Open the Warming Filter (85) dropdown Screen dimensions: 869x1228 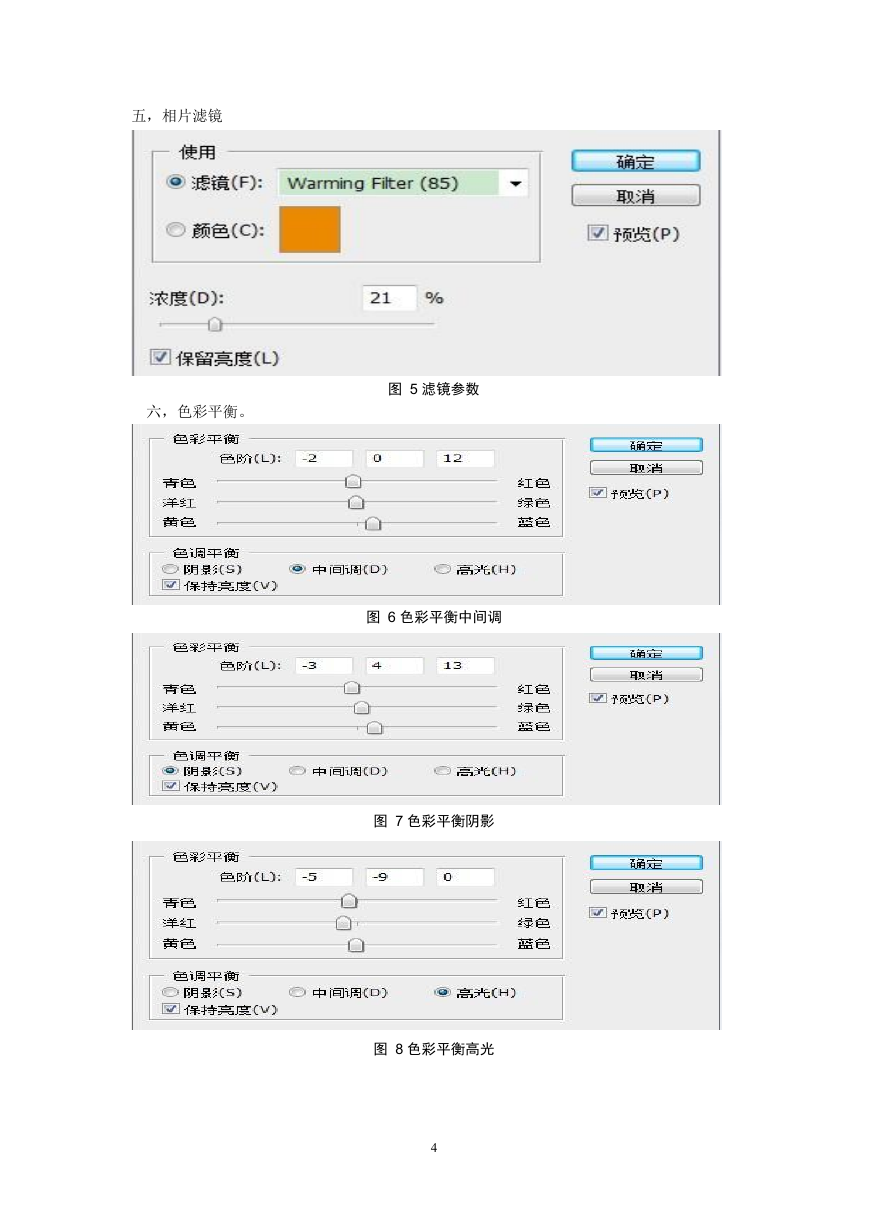(x=402, y=183)
